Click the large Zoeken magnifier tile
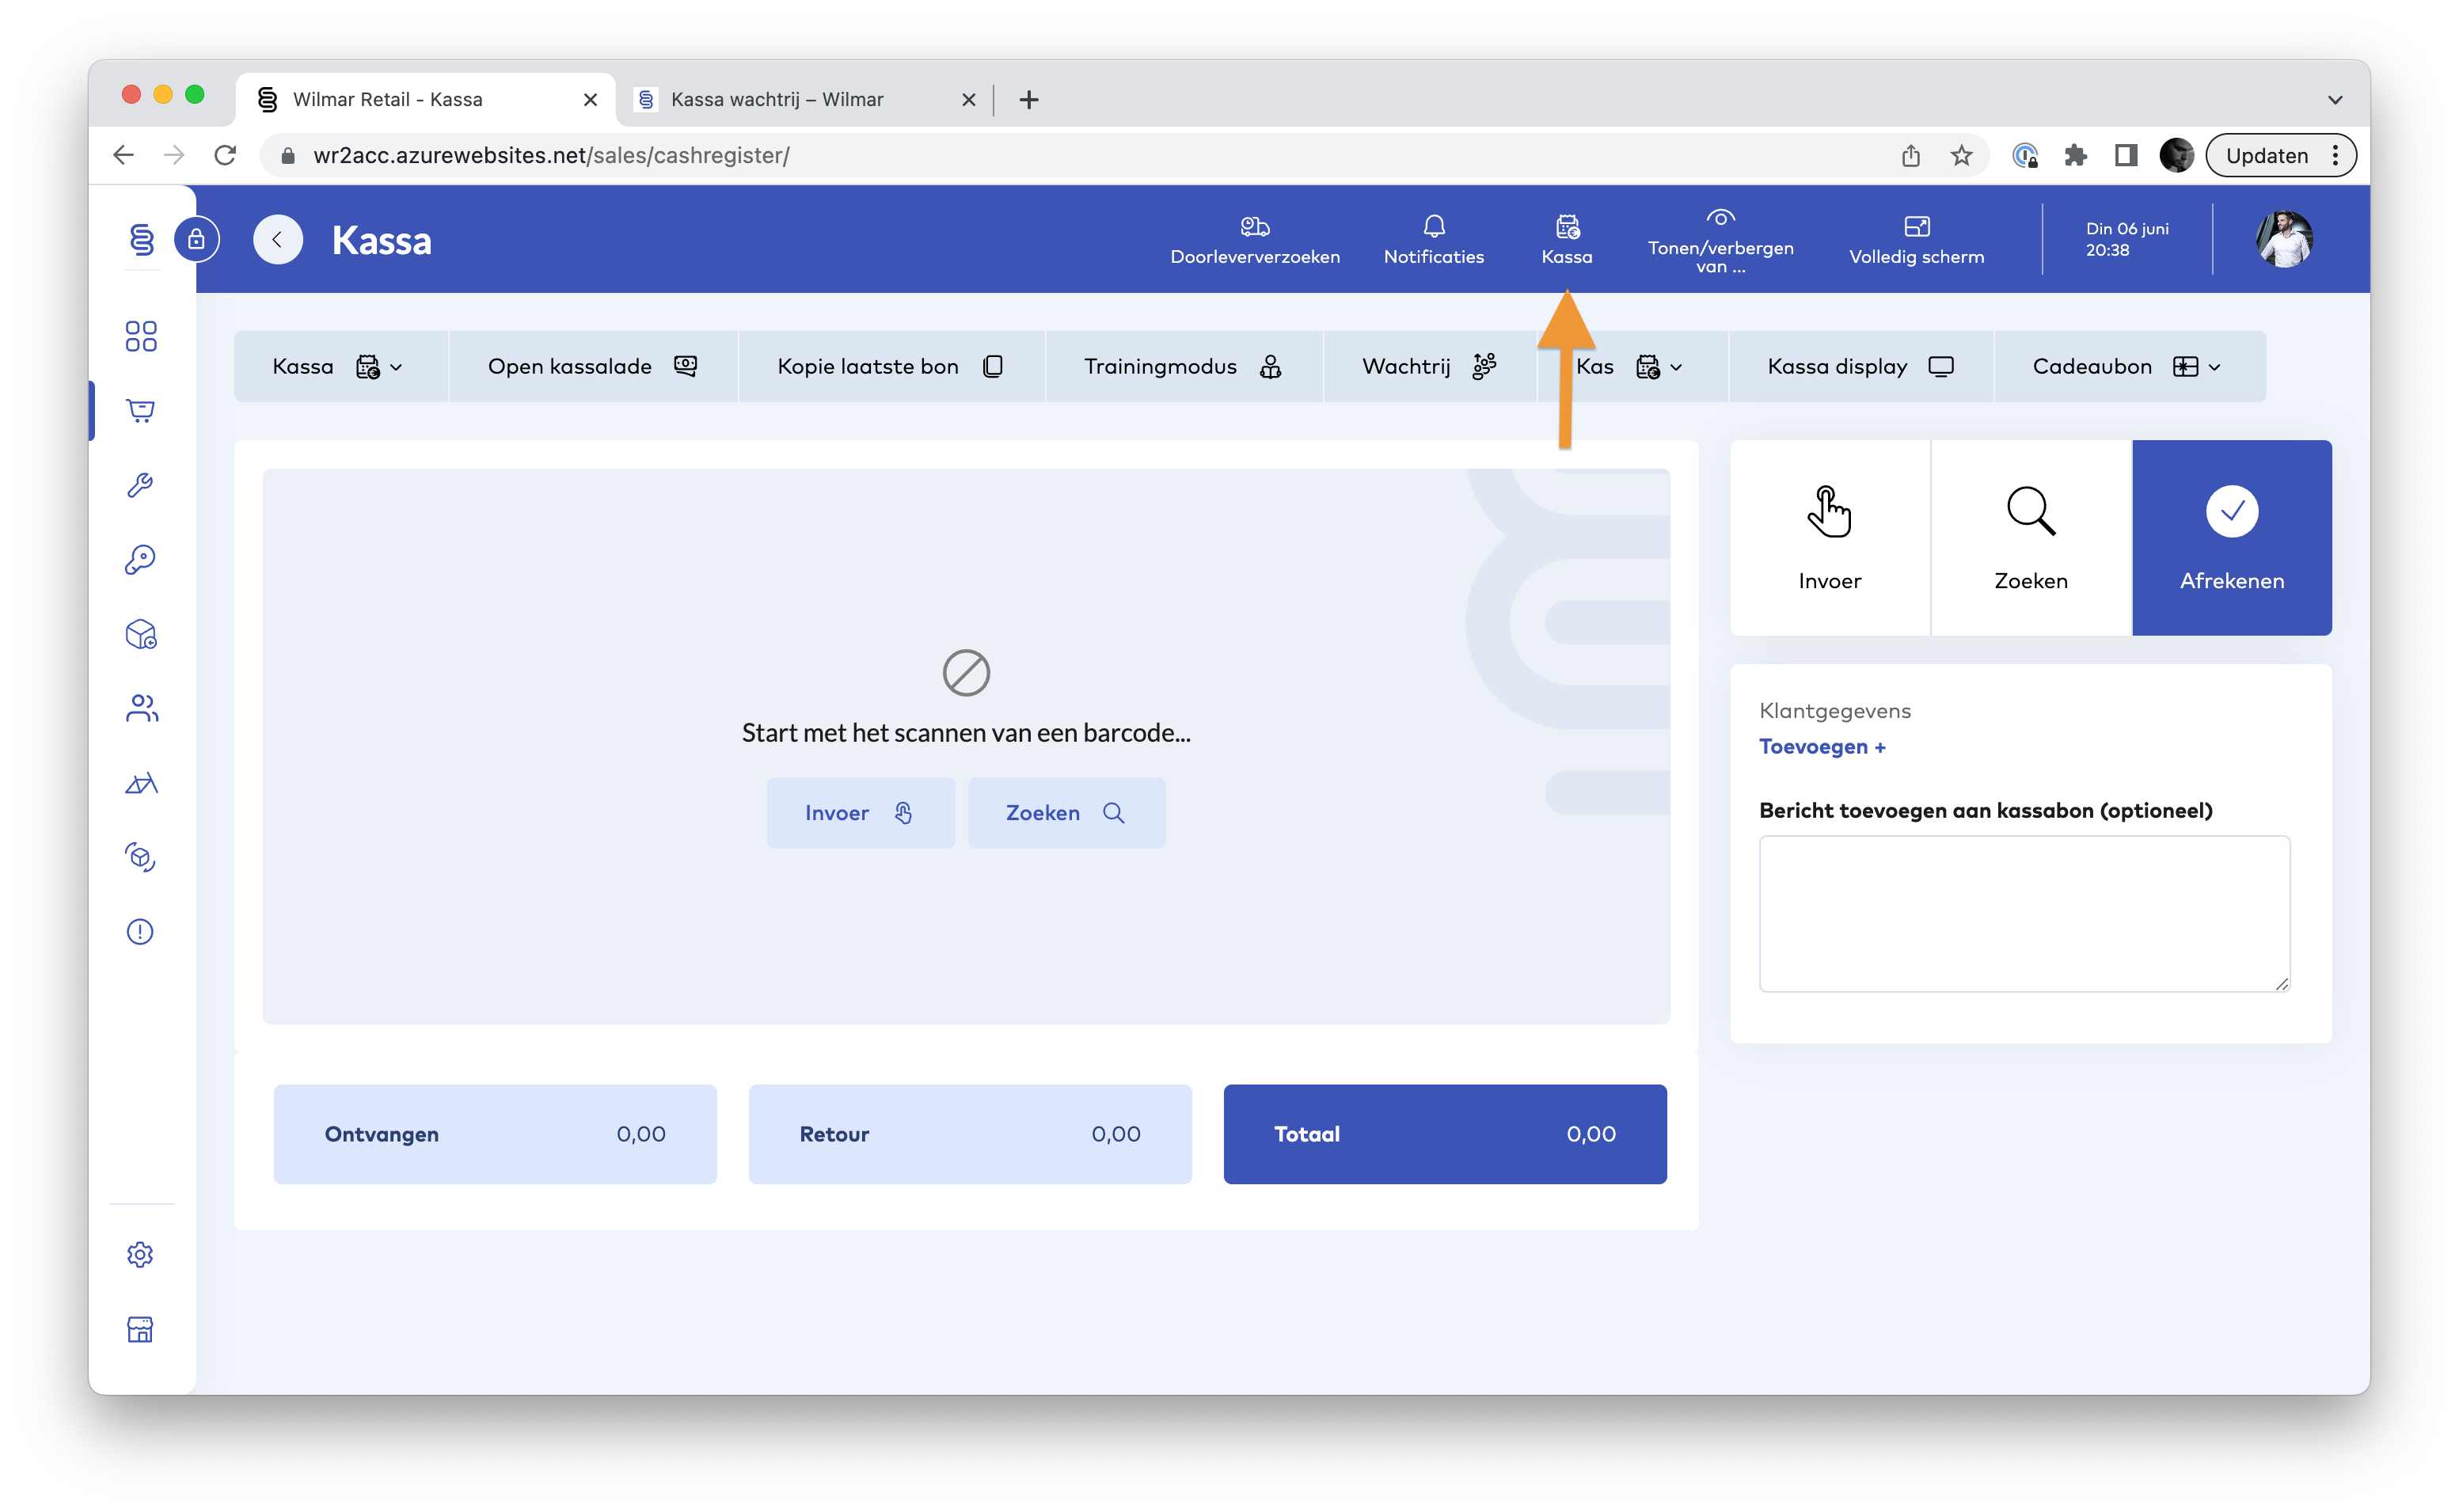 [2030, 538]
